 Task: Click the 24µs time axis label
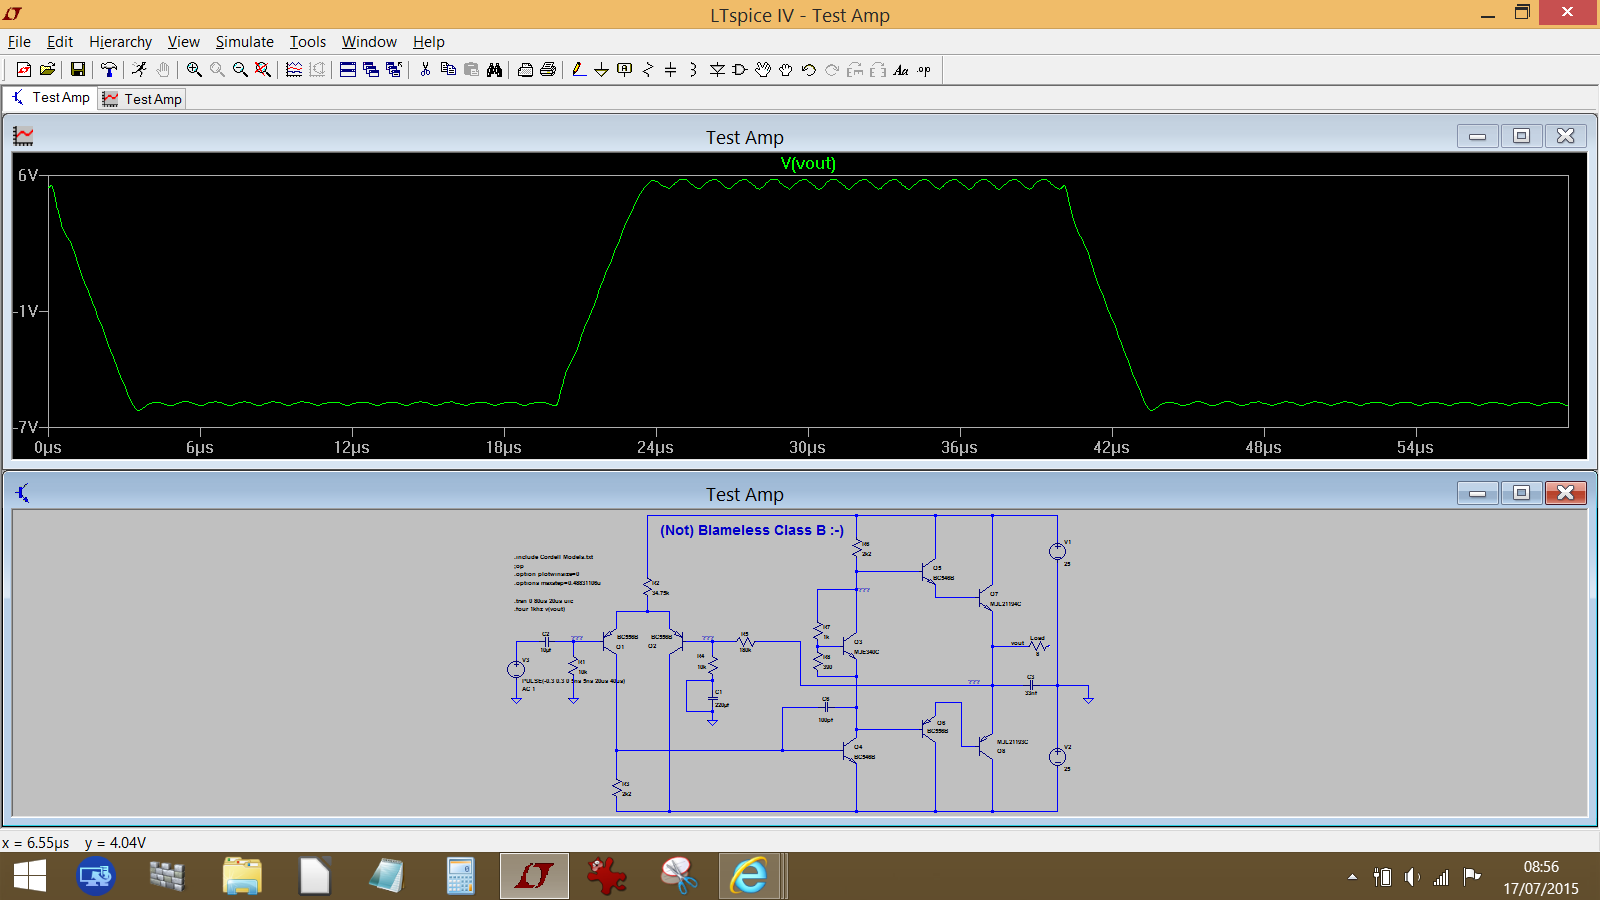click(x=655, y=447)
